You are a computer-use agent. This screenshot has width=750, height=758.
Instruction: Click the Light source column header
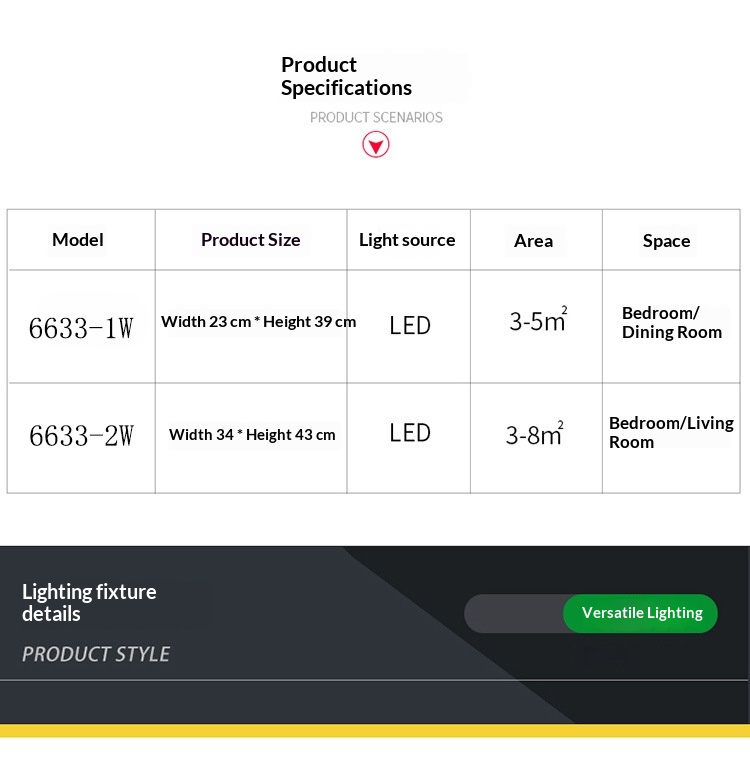click(407, 240)
